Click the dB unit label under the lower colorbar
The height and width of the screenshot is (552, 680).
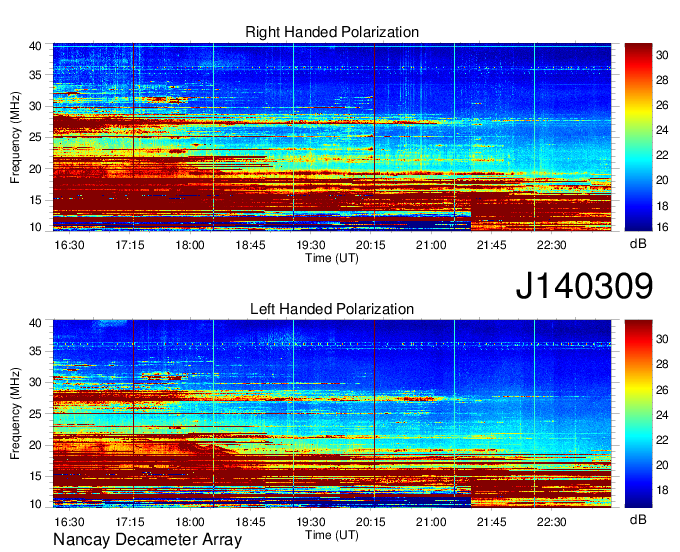[x=638, y=519]
